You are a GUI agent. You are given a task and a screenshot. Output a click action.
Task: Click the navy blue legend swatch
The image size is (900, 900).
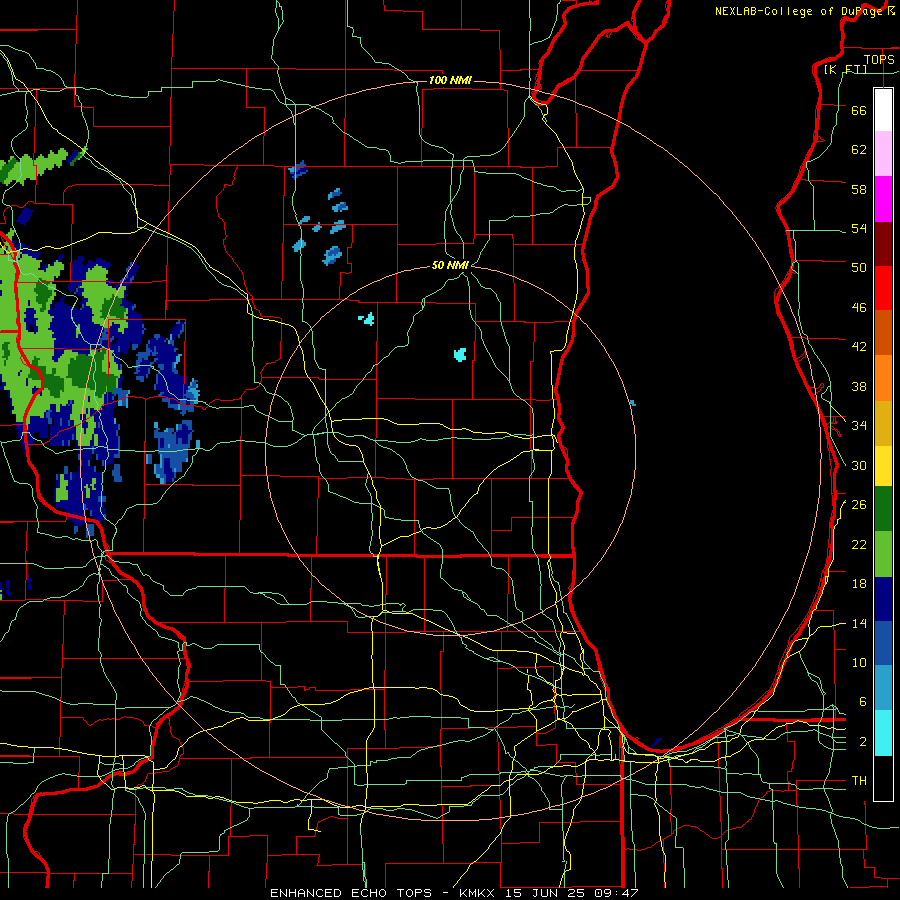coord(883,599)
